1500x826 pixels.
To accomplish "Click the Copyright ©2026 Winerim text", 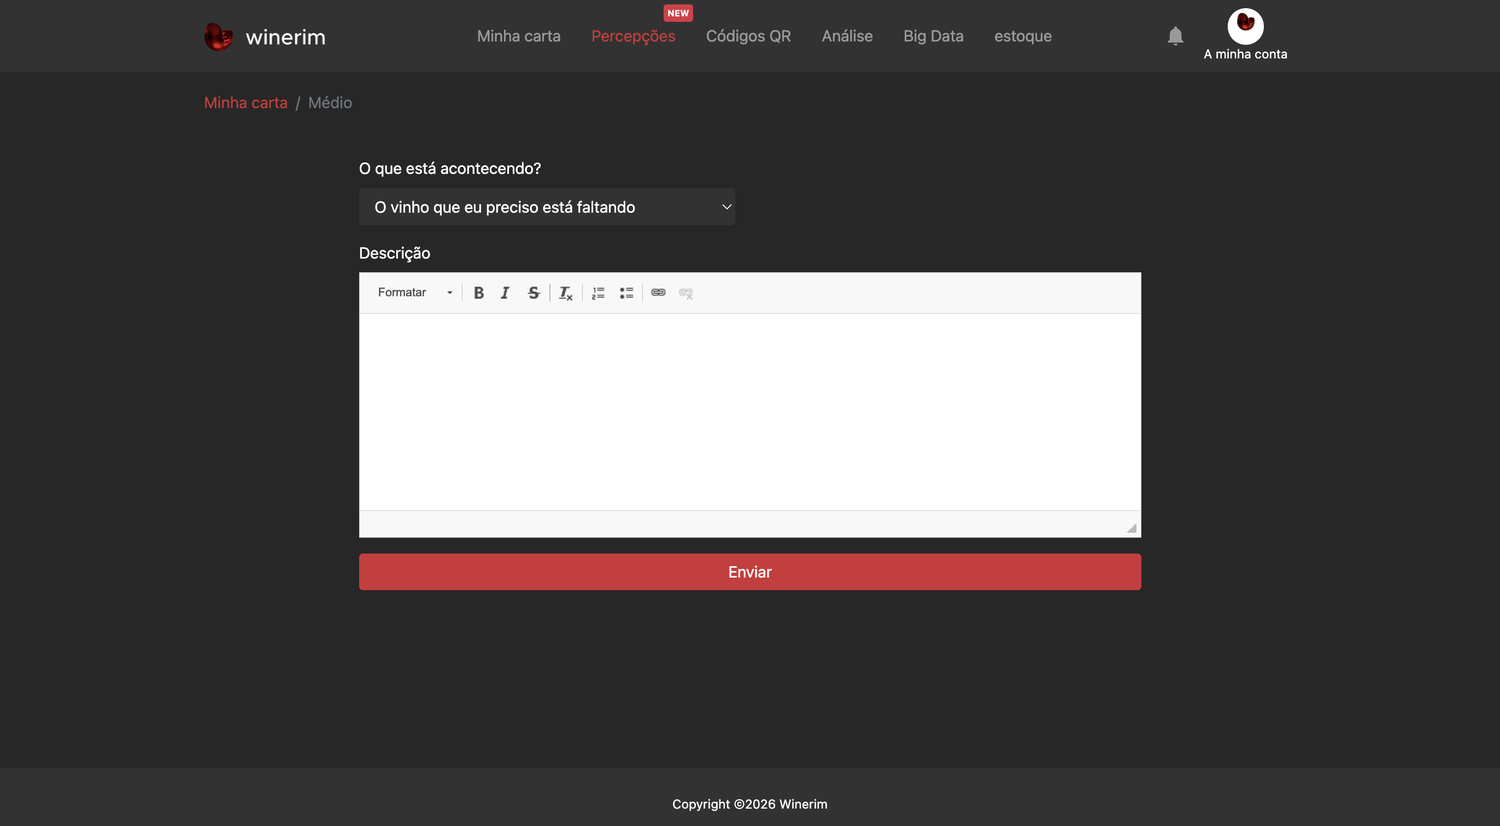I will pos(750,804).
